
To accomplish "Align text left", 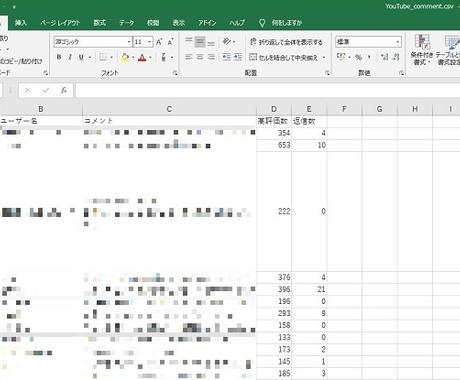I will [x=189, y=57].
